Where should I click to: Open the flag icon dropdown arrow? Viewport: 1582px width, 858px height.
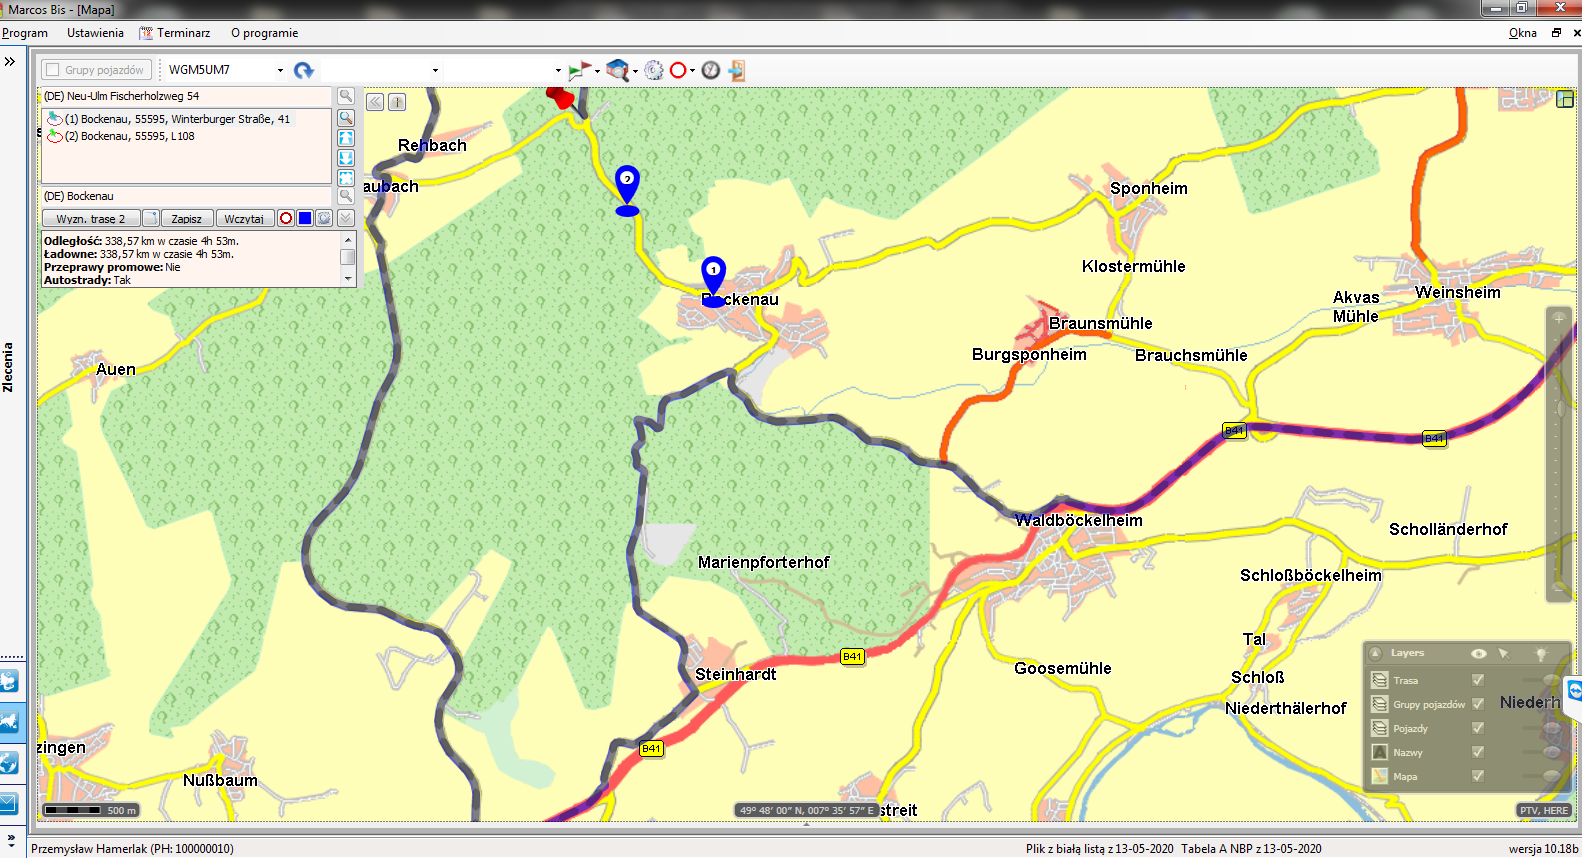597,71
